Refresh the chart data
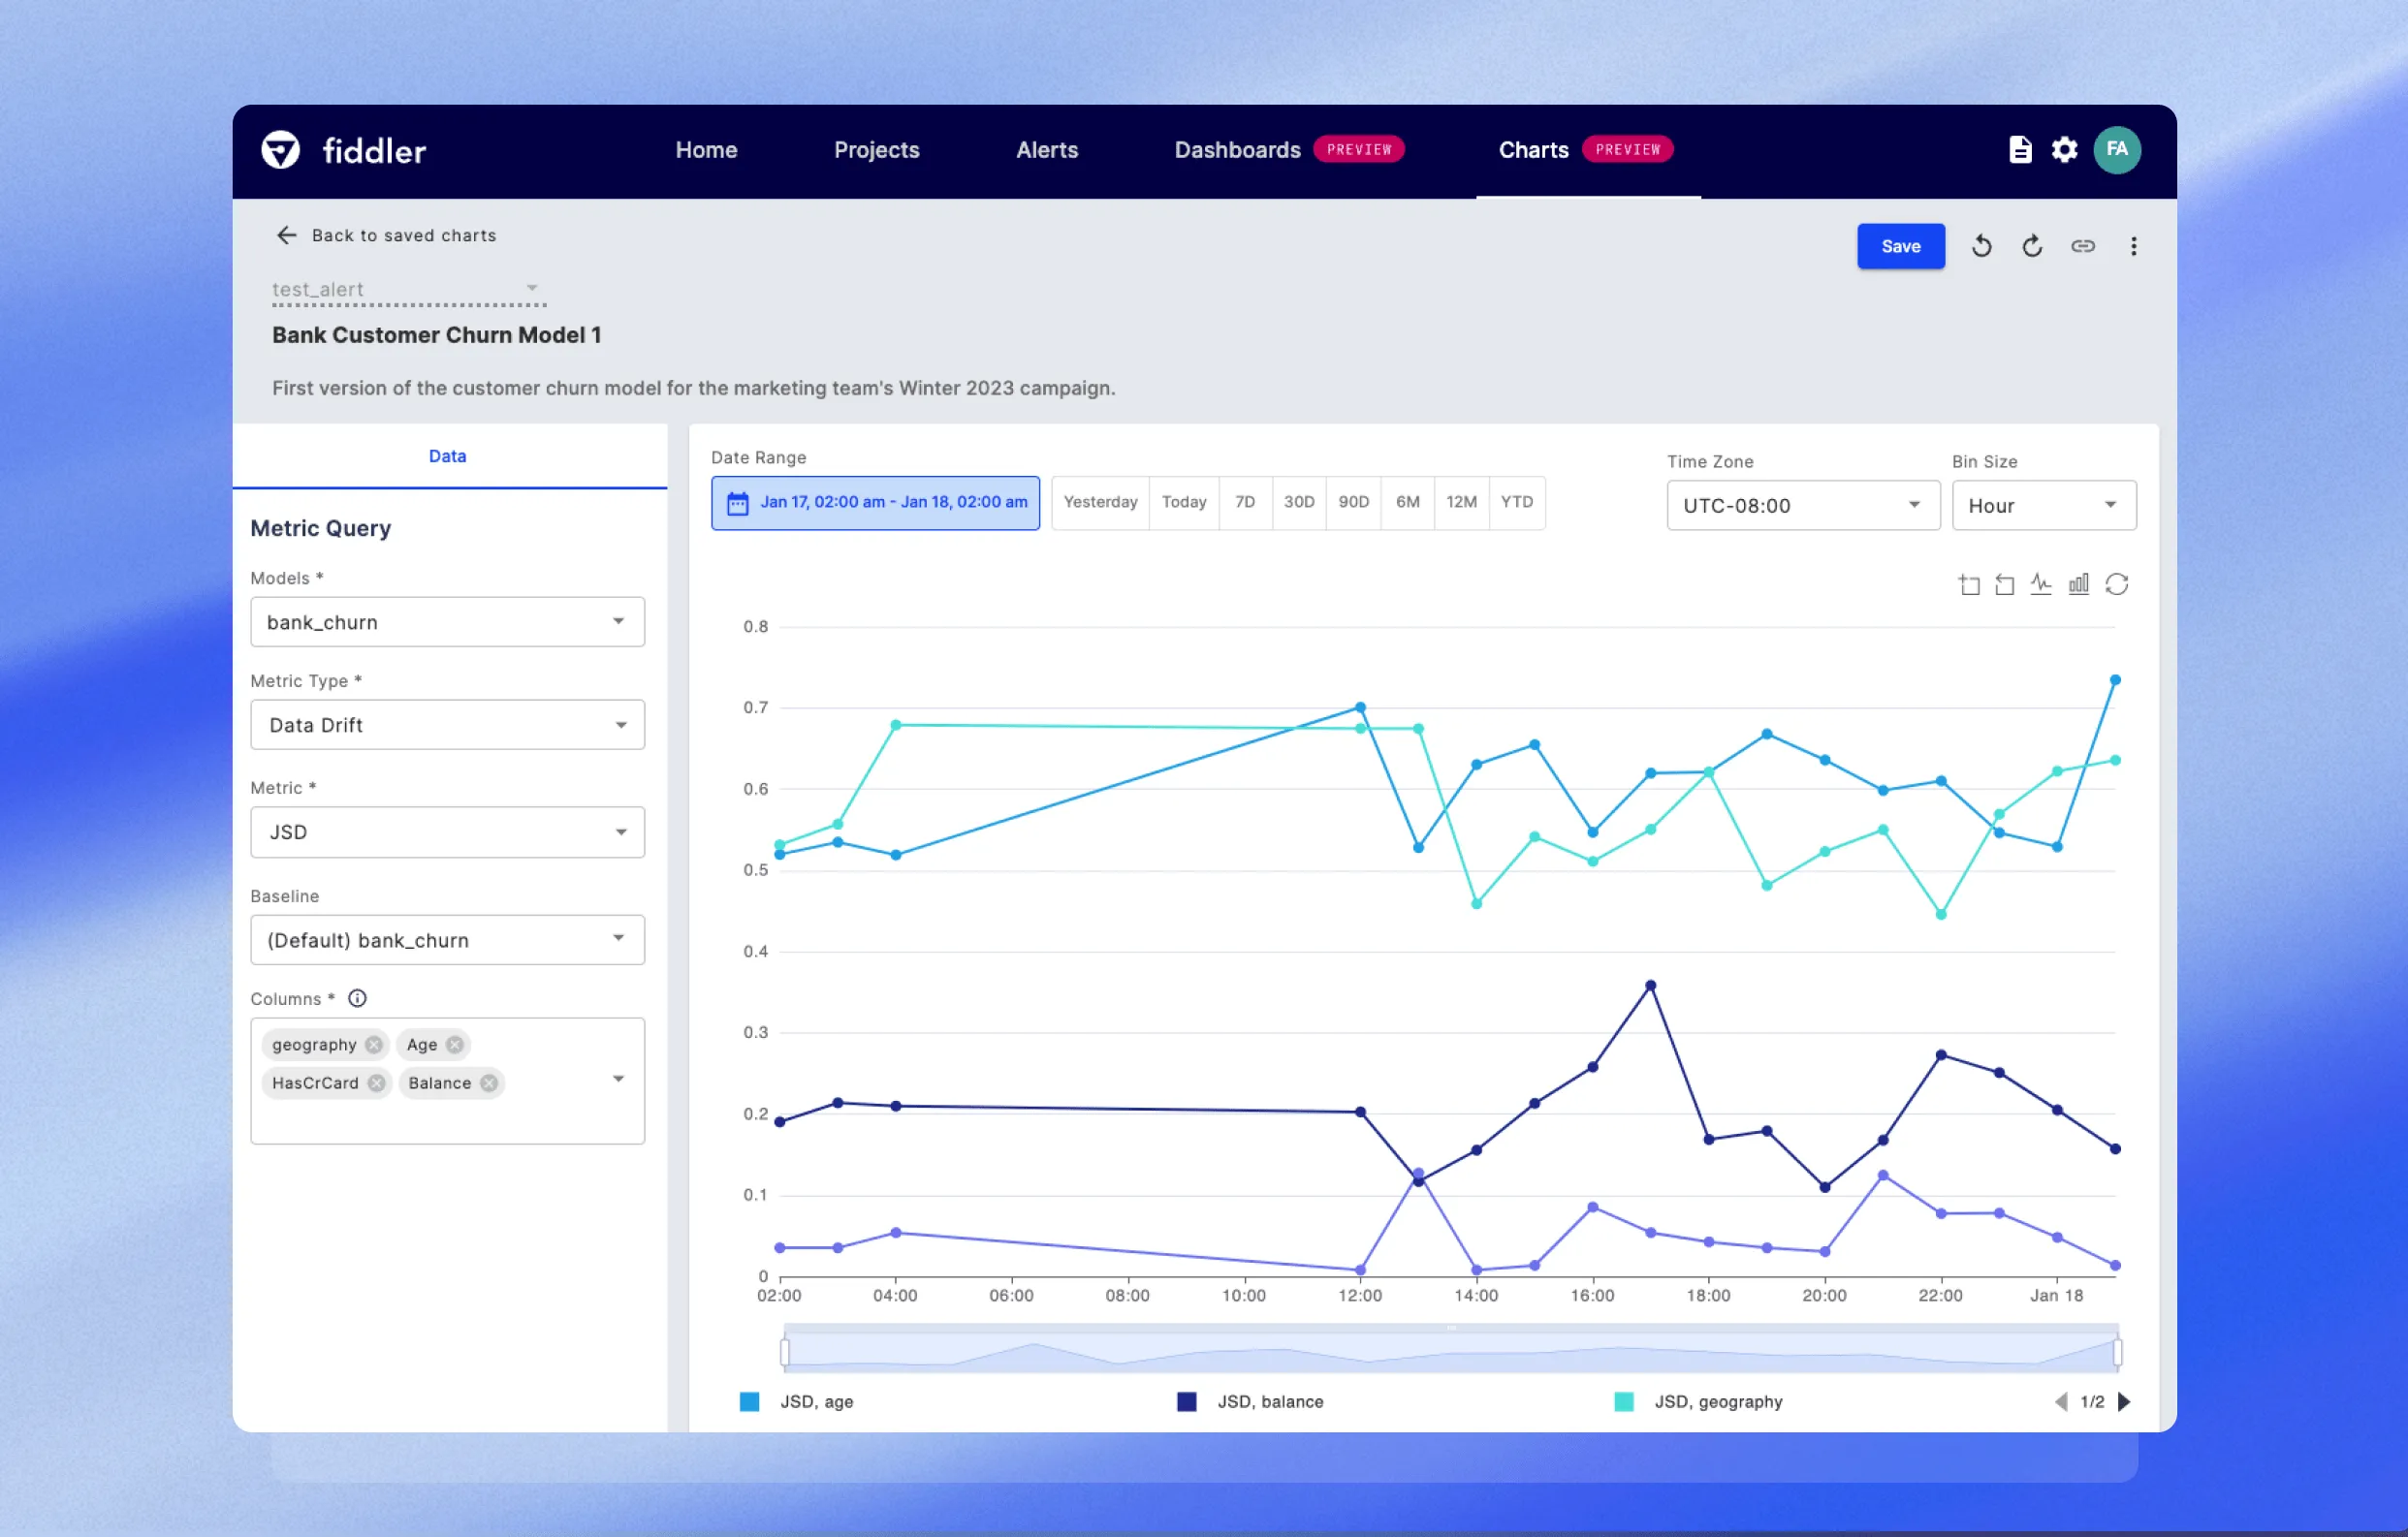 click(x=2118, y=584)
